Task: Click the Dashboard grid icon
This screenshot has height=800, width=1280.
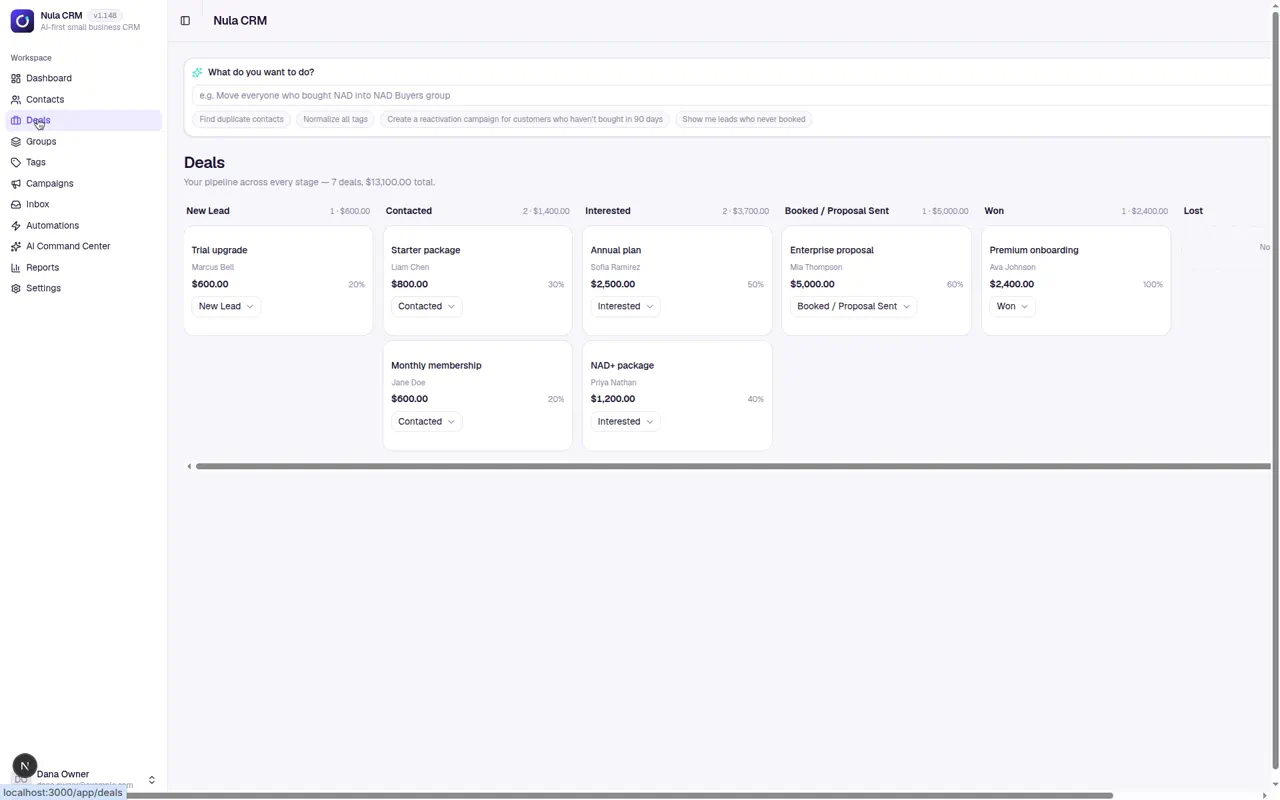Action: [x=16, y=78]
